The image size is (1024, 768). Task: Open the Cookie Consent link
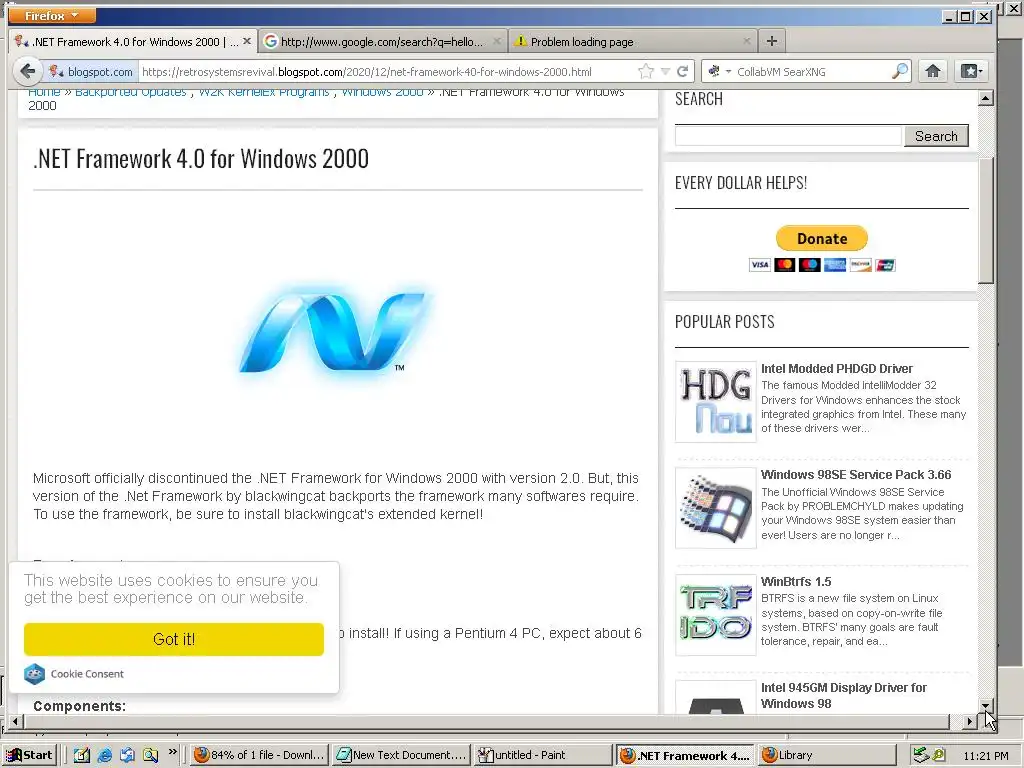tap(87, 674)
